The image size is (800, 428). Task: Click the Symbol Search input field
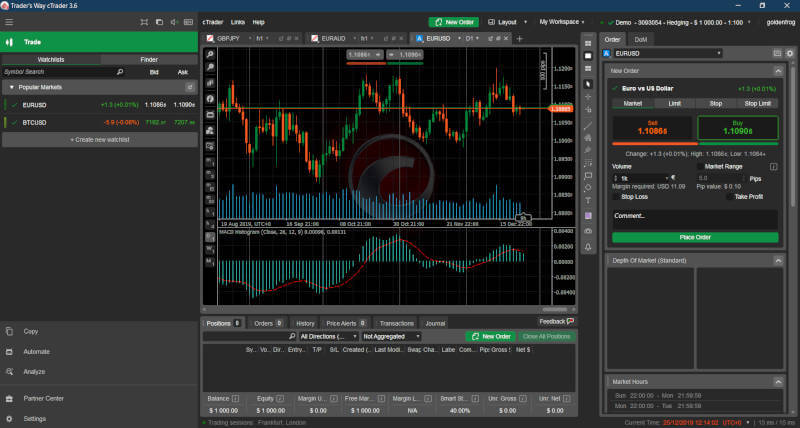point(60,73)
